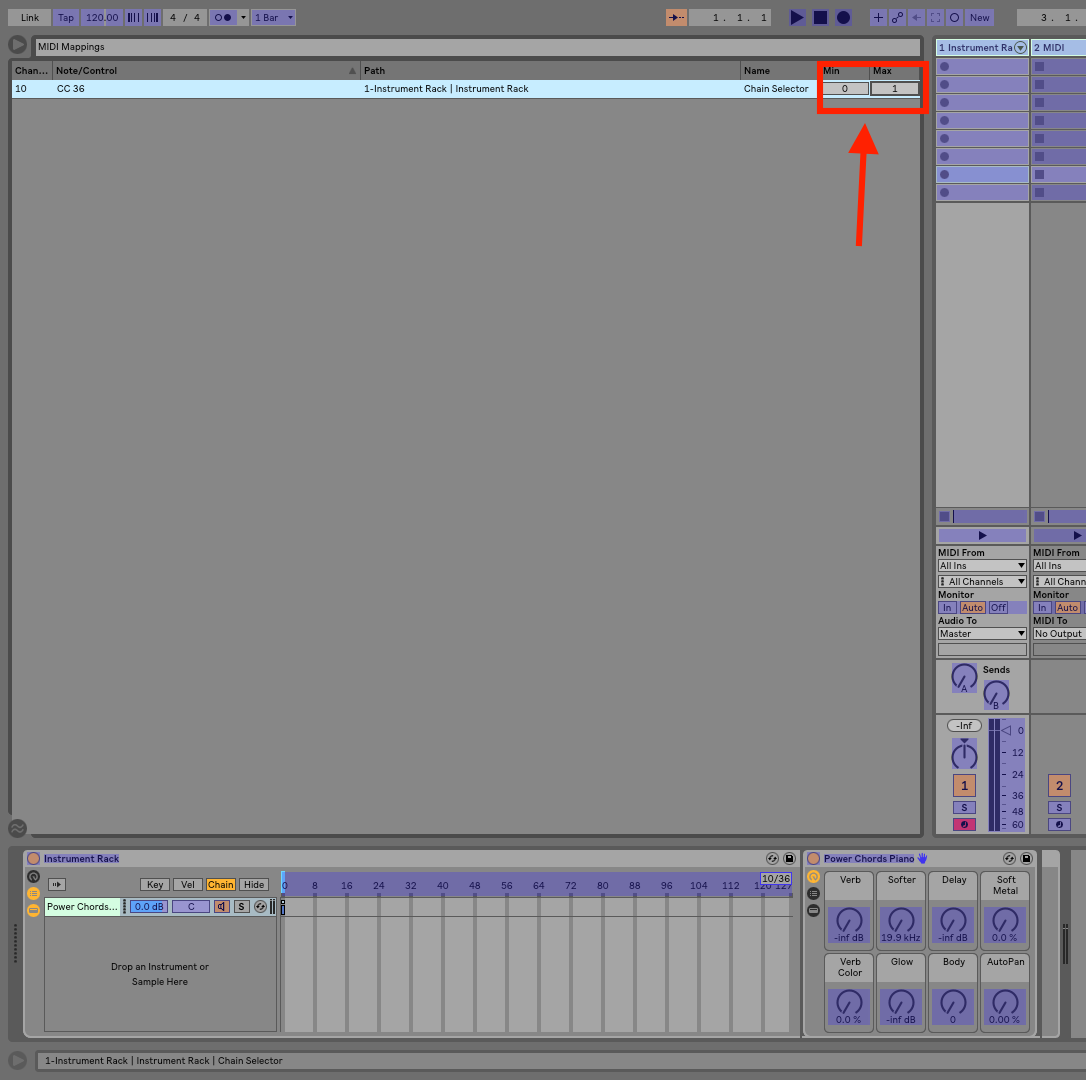
Task: Sort by the Note/Control column header
Action: tap(206, 70)
